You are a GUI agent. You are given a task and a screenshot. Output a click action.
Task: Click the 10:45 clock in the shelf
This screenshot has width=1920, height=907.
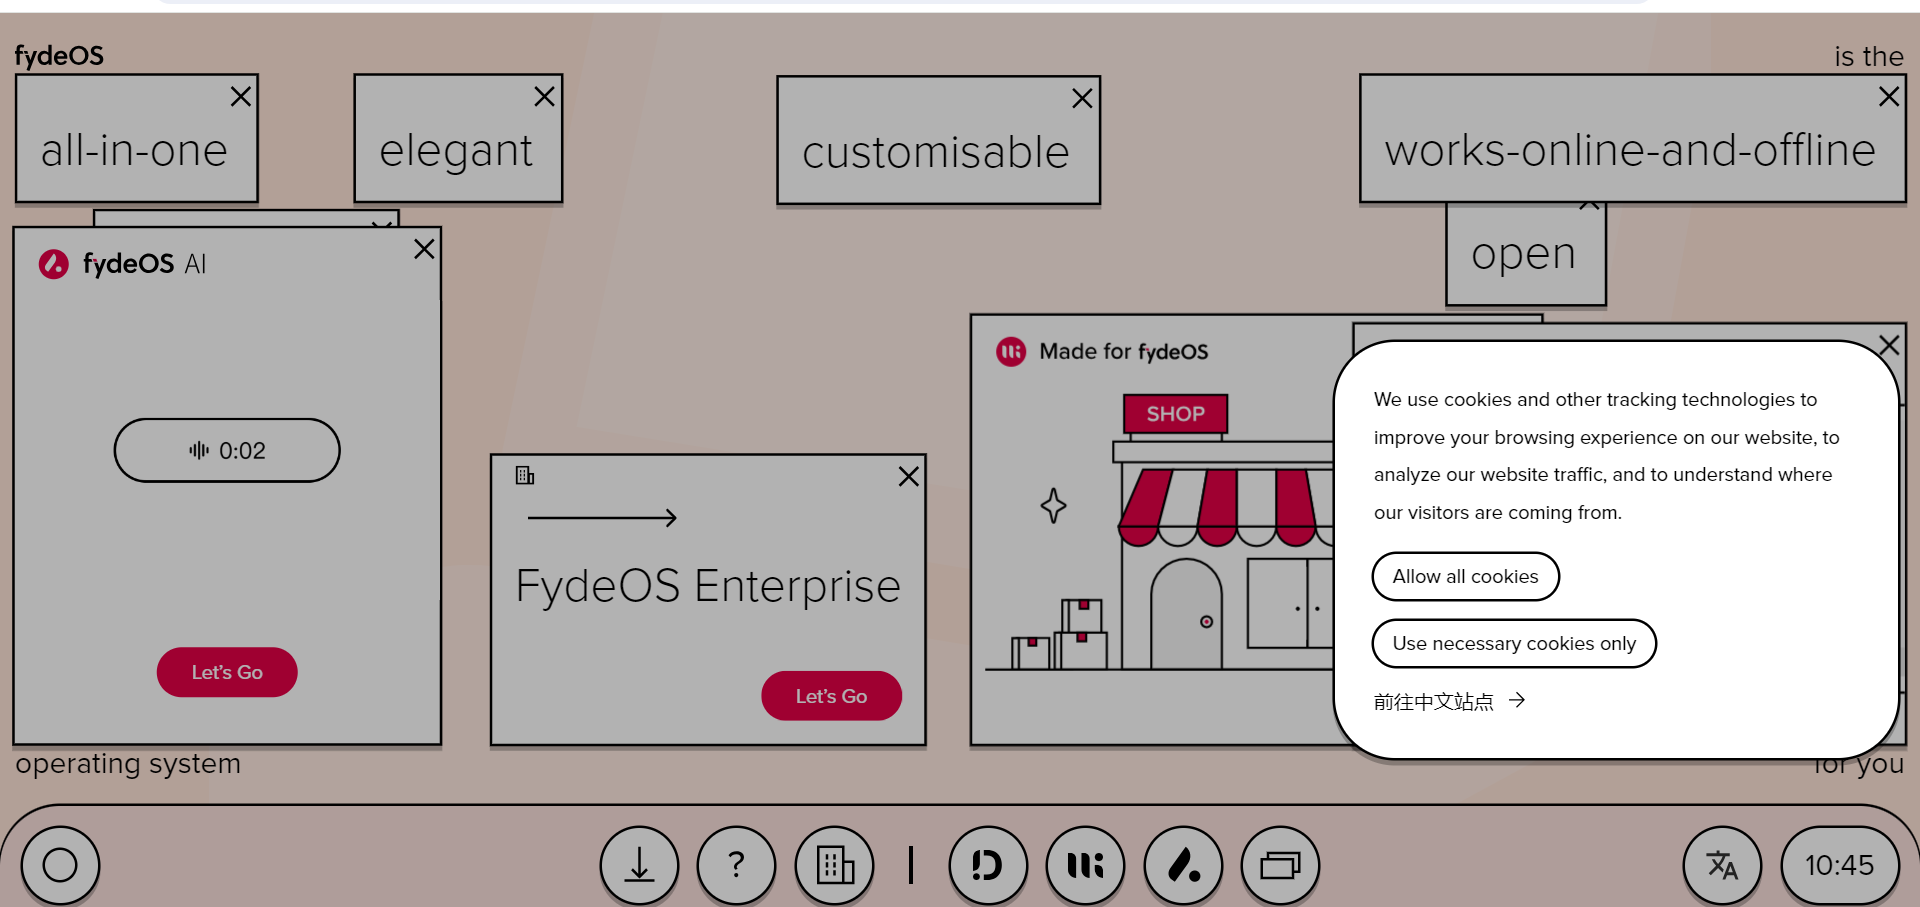(1839, 865)
